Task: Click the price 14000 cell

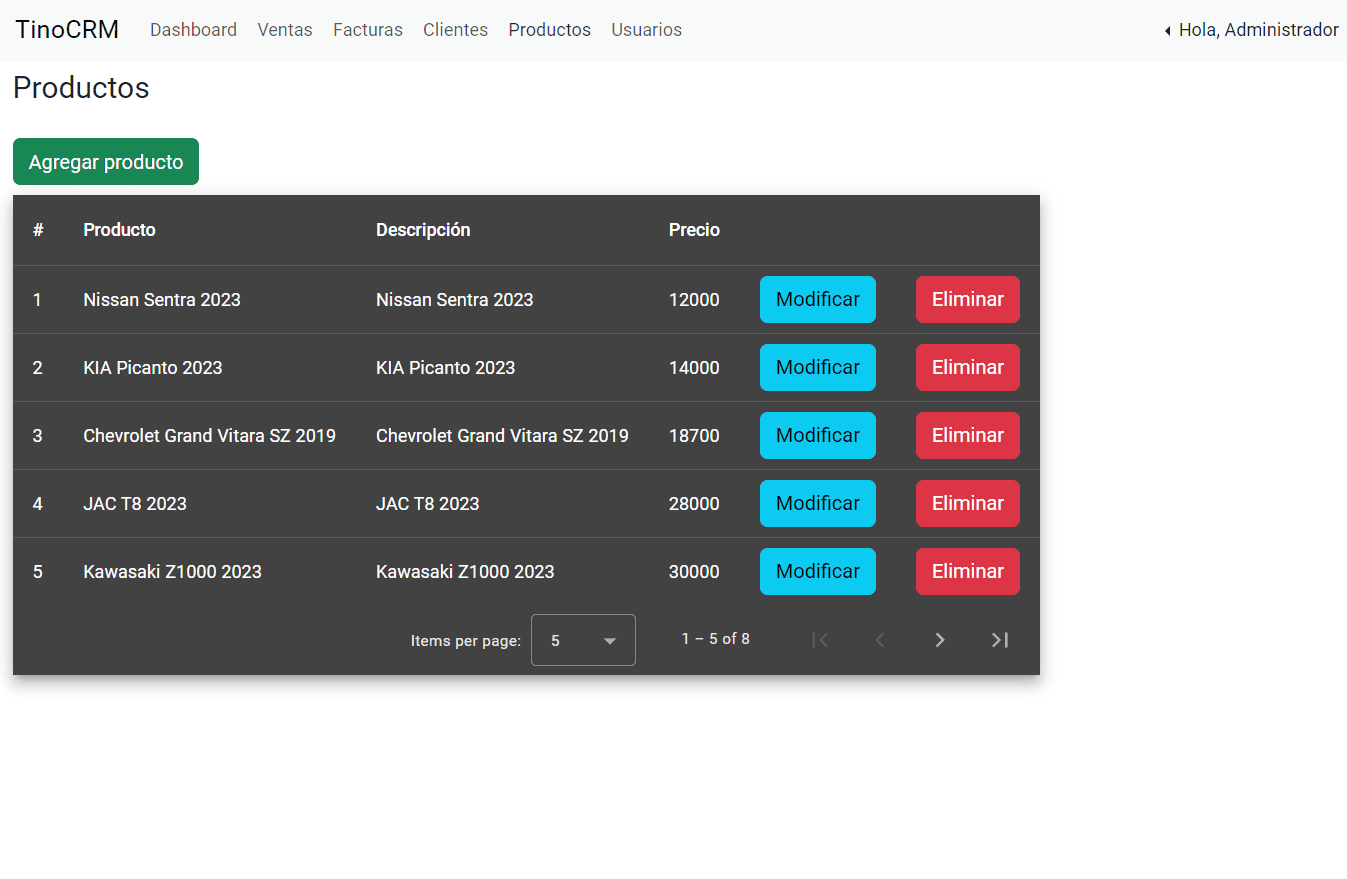Action: click(694, 368)
